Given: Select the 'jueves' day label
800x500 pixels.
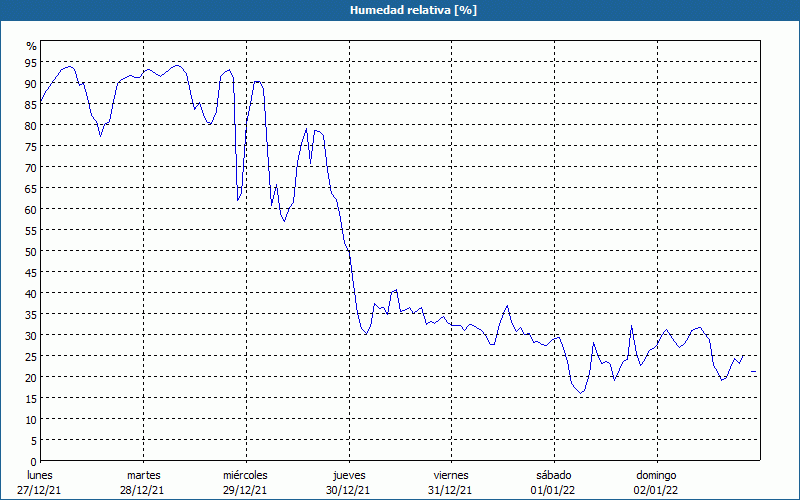Looking at the screenshot, I should click(349, 475).
